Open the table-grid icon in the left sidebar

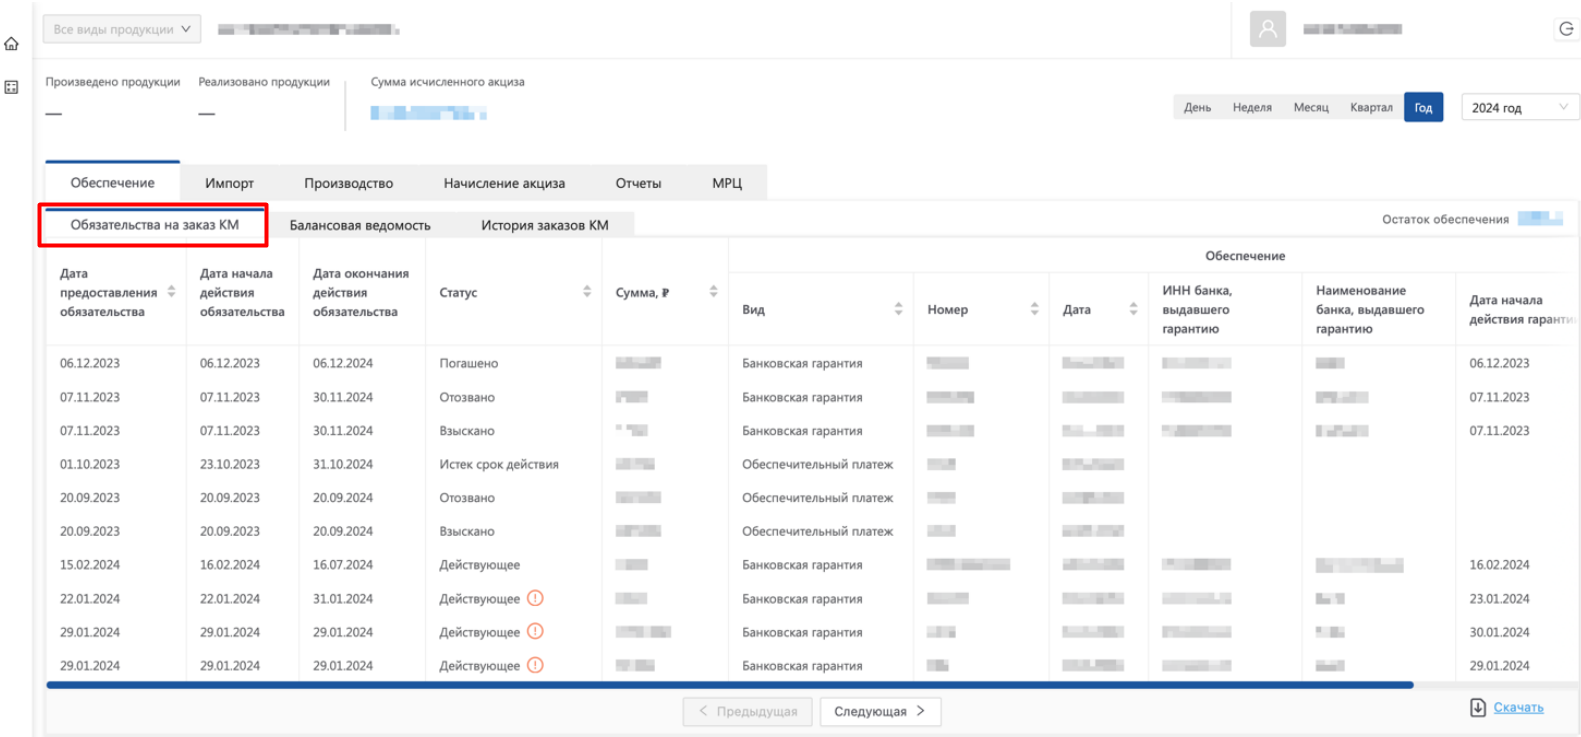[x=11, y=87]
